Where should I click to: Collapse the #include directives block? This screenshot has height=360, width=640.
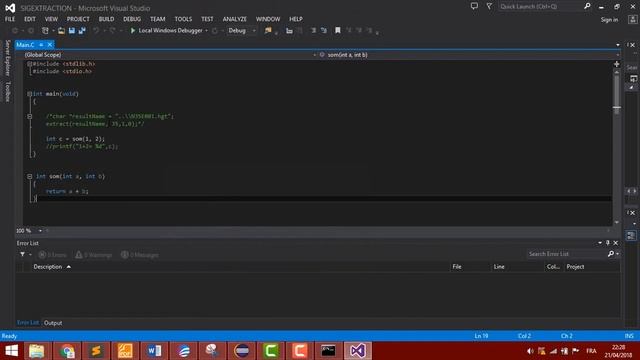[29, 64]
